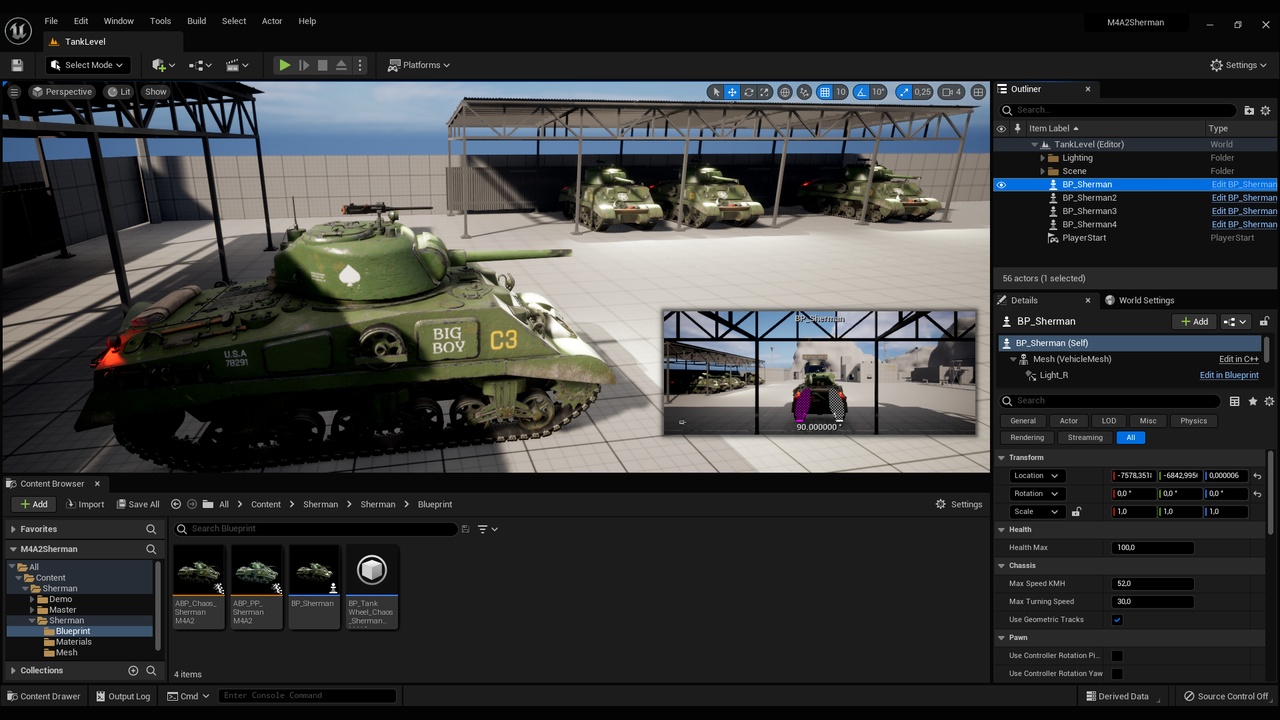Open the Window menu

tap(119, 21)
